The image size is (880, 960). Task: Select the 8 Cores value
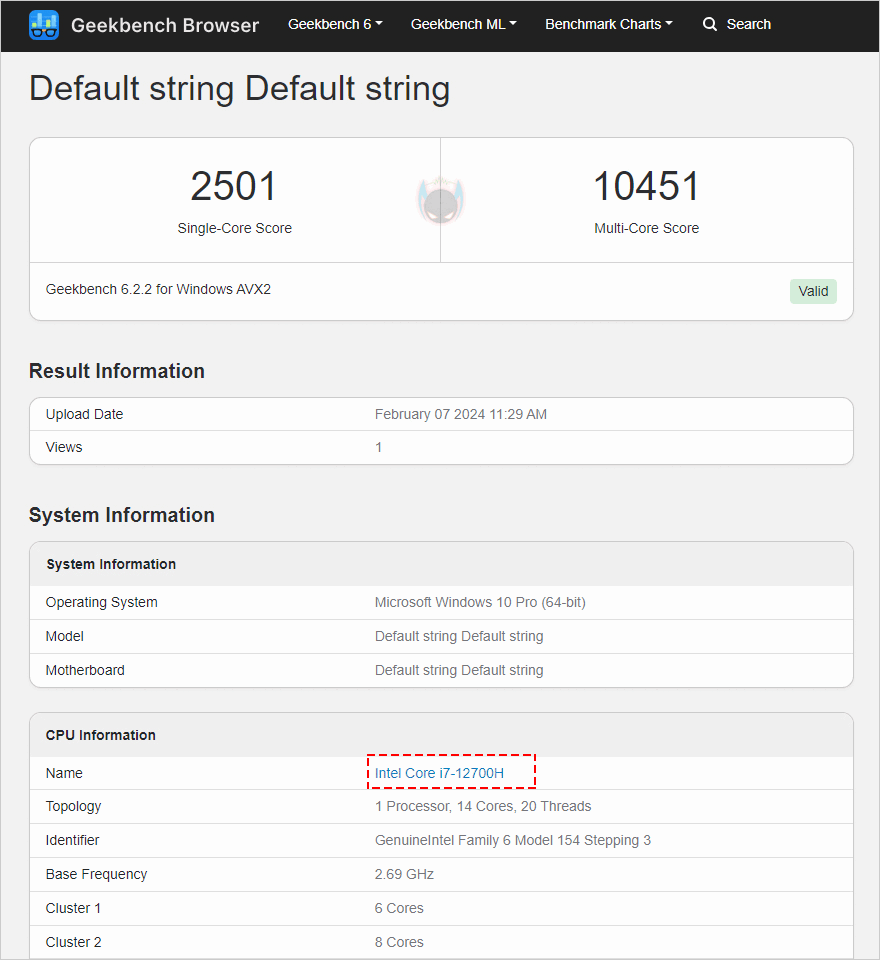(x=399, y=942)
